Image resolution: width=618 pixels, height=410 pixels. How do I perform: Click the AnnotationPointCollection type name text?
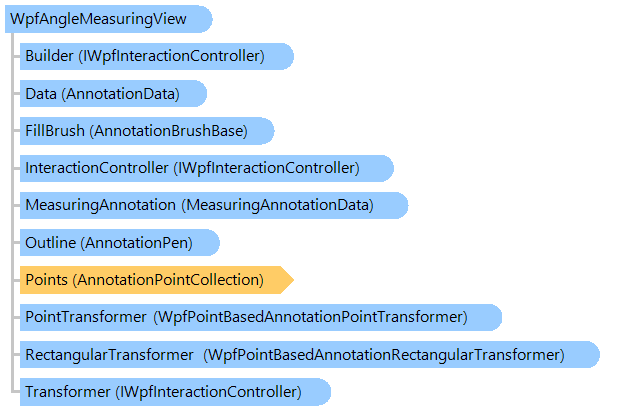click(168, 280)
